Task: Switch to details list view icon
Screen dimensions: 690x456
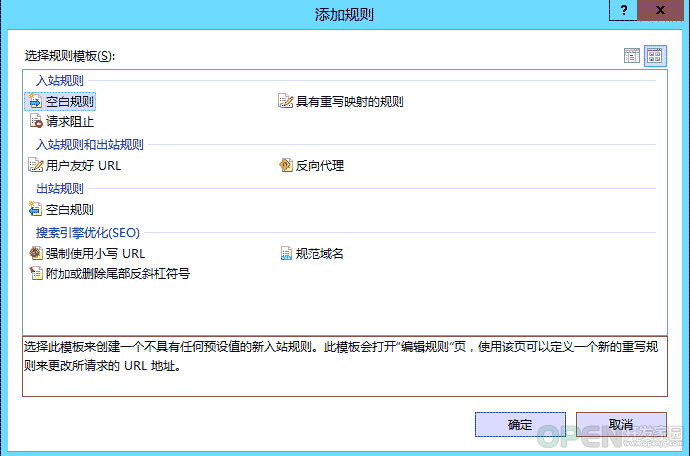Action: [632, 56]
